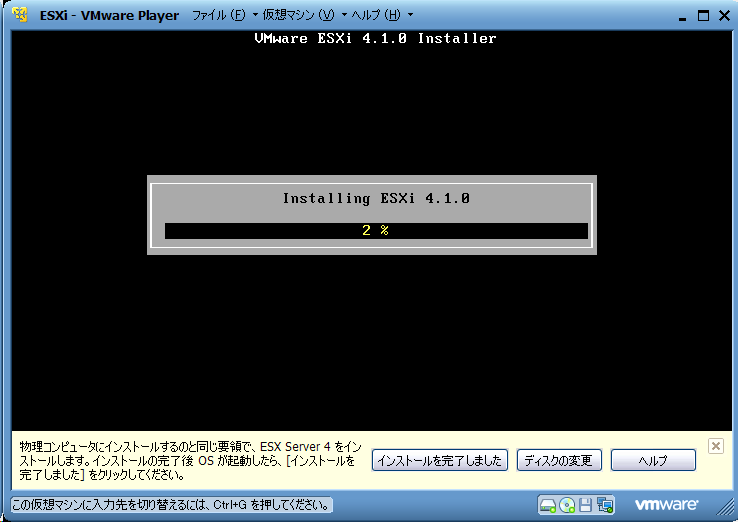Screen dimensions: 738x522
Task: Maximize the VMware Player window
Action: [703, 16]
